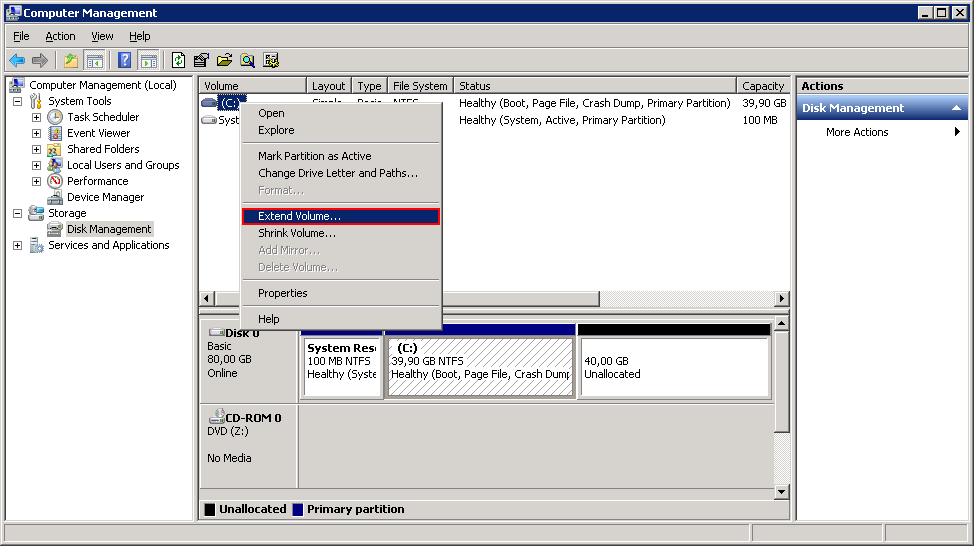Screen dimensions: 974x546
Task: Choose Shrink Volume... from context menu
Action: coord(341,233)
